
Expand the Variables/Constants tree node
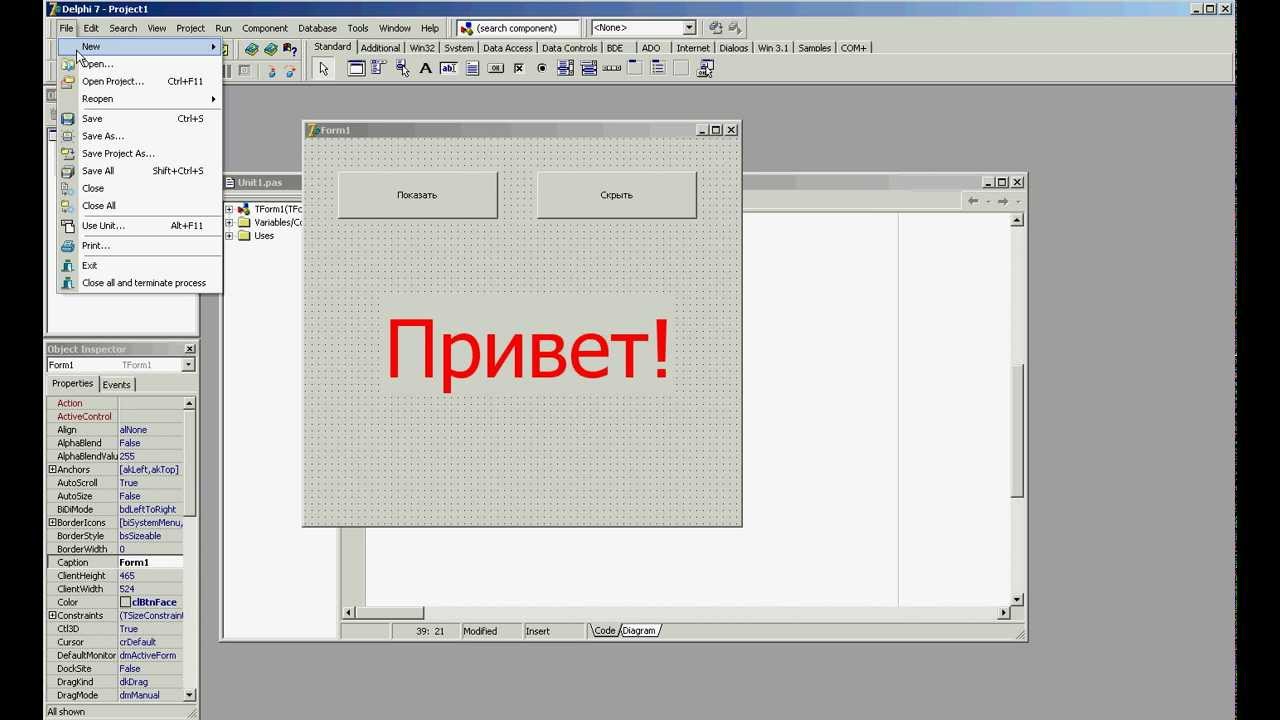coord(229,222)
